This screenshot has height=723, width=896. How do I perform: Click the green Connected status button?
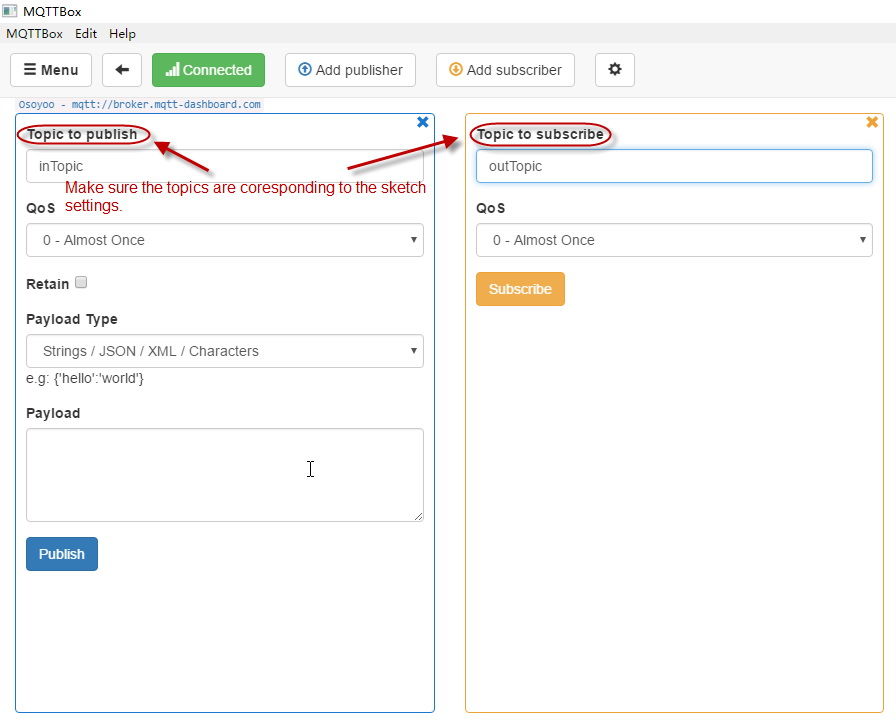[208, 70]
